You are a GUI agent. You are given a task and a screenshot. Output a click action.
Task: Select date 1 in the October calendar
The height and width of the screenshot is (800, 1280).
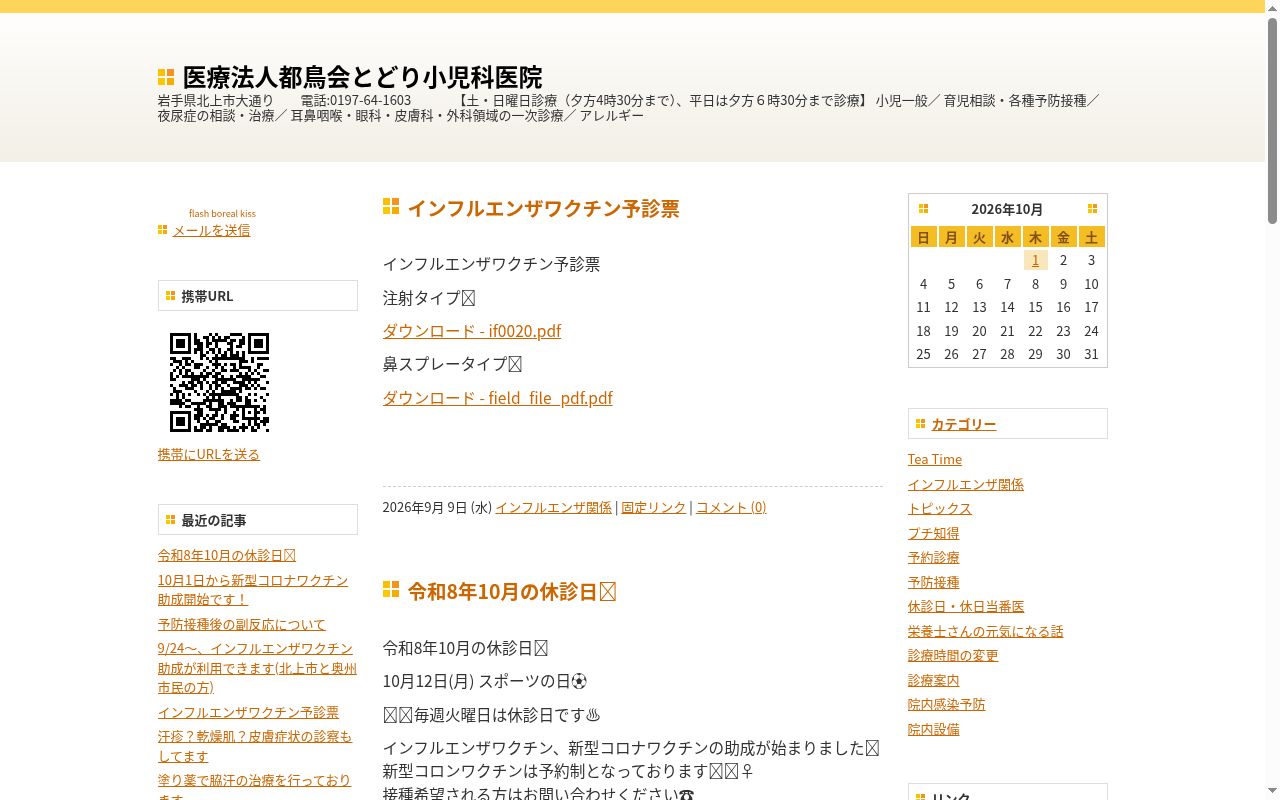coord(1035,260)
